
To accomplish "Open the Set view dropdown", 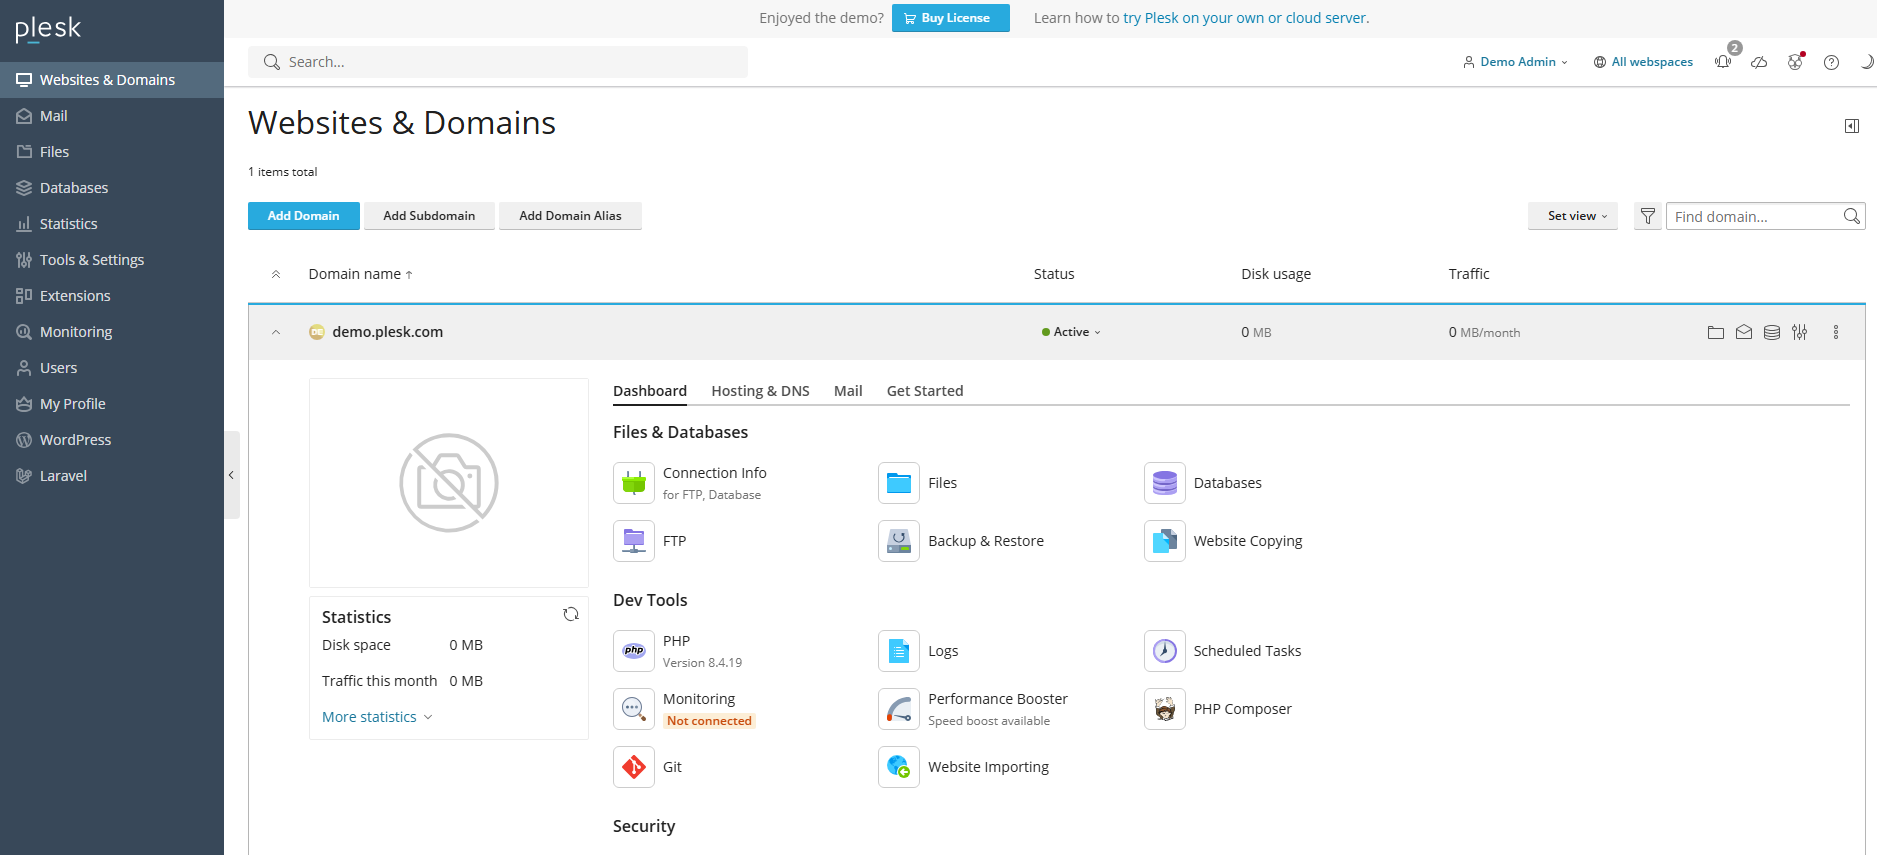I will (x=1573, y=216).
